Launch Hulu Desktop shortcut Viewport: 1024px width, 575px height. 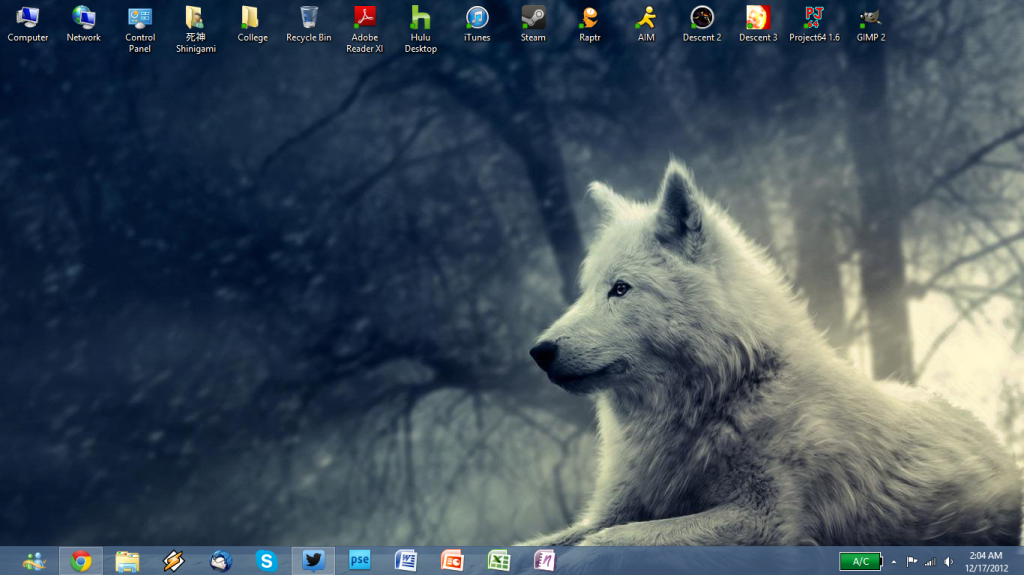pyautogui.click(x=421, y=29)
